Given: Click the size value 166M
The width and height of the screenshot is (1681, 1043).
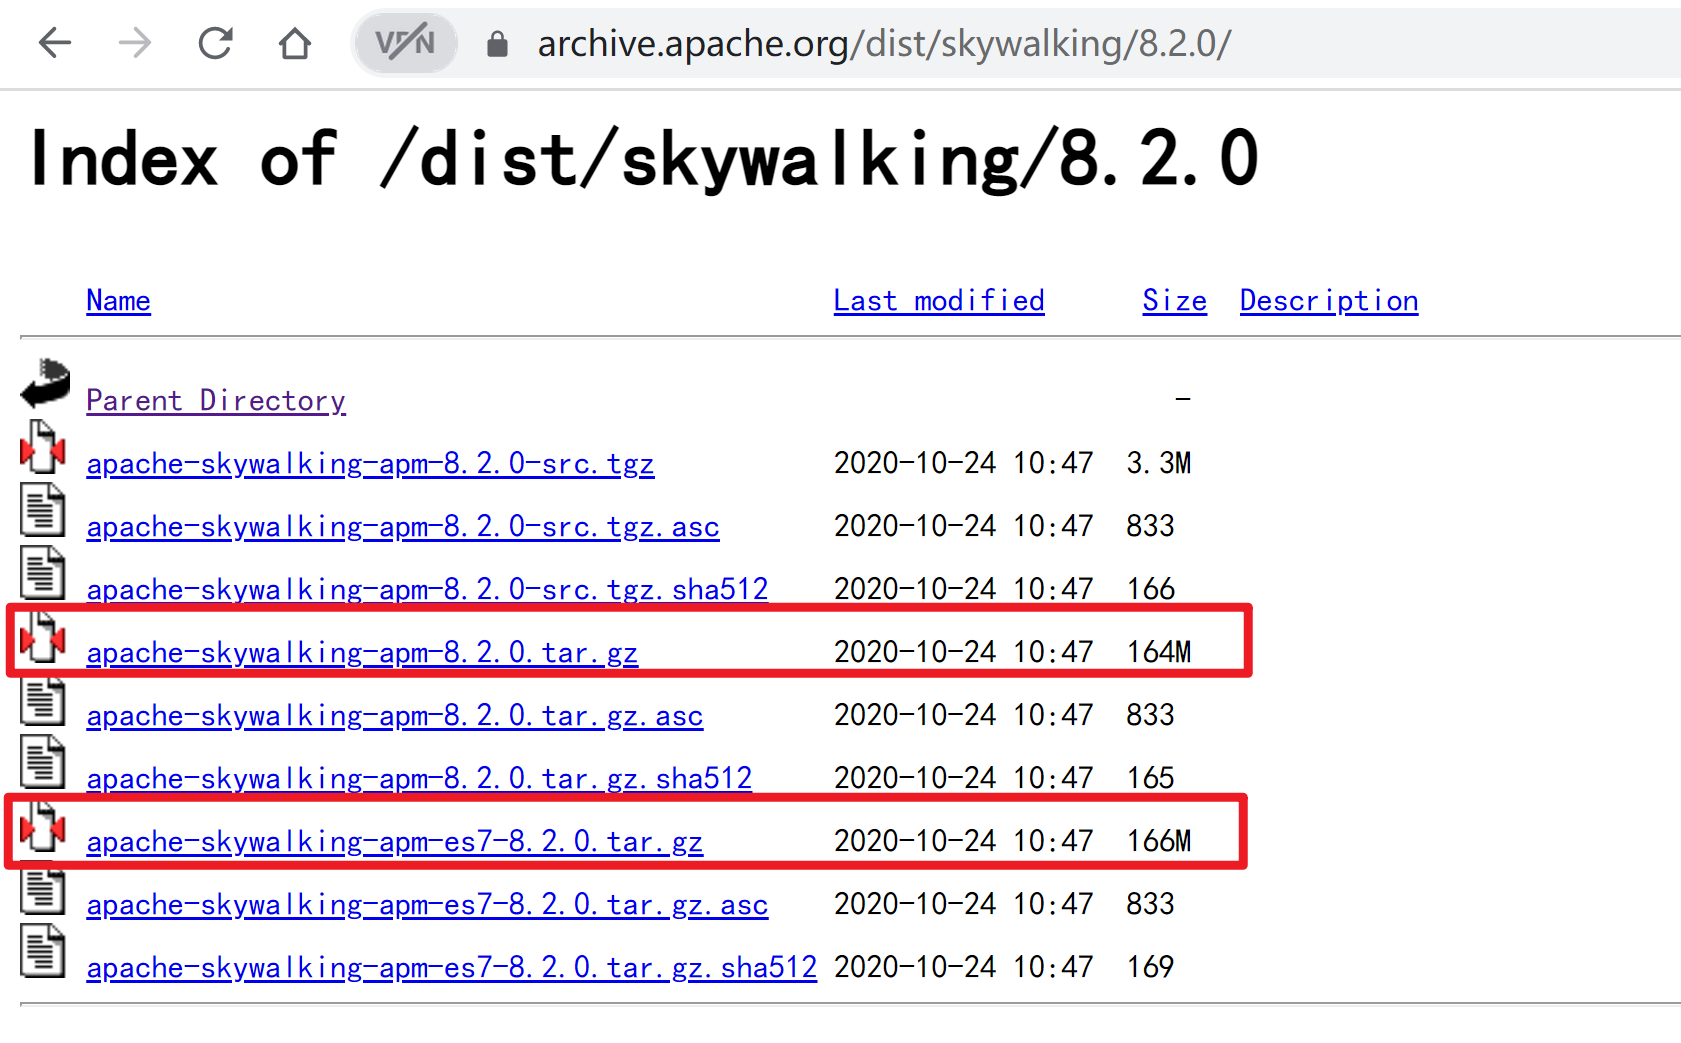Looking at the screenshot, I should point(1159,841).
